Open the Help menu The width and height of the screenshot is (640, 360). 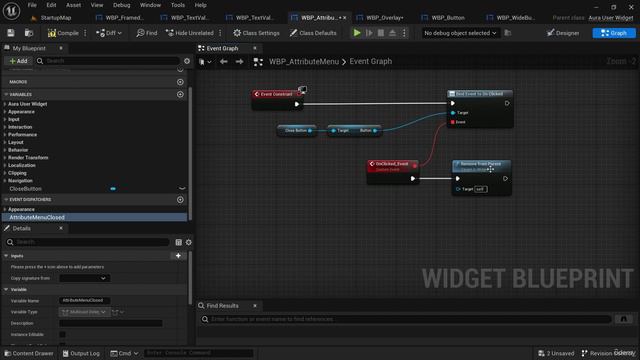(200, 5)
